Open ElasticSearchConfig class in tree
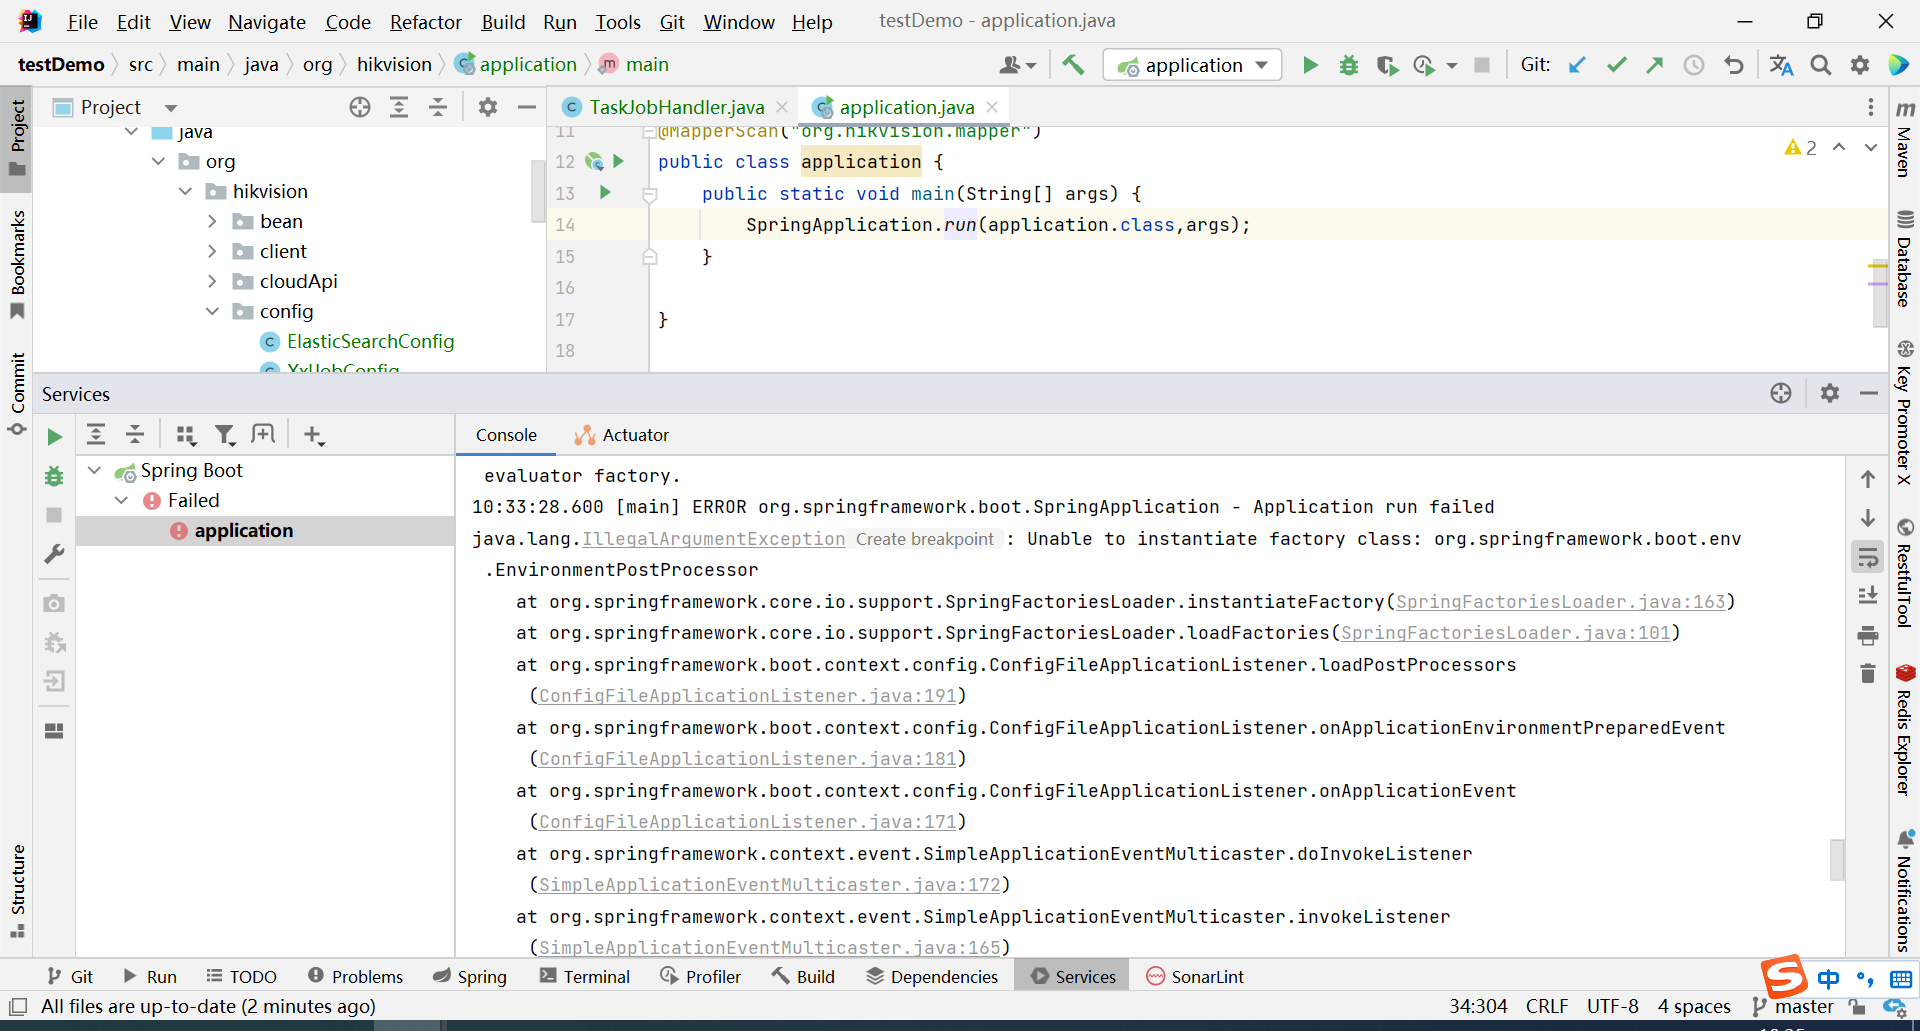Viewport: 1920px width, 1031px height. 370,341
